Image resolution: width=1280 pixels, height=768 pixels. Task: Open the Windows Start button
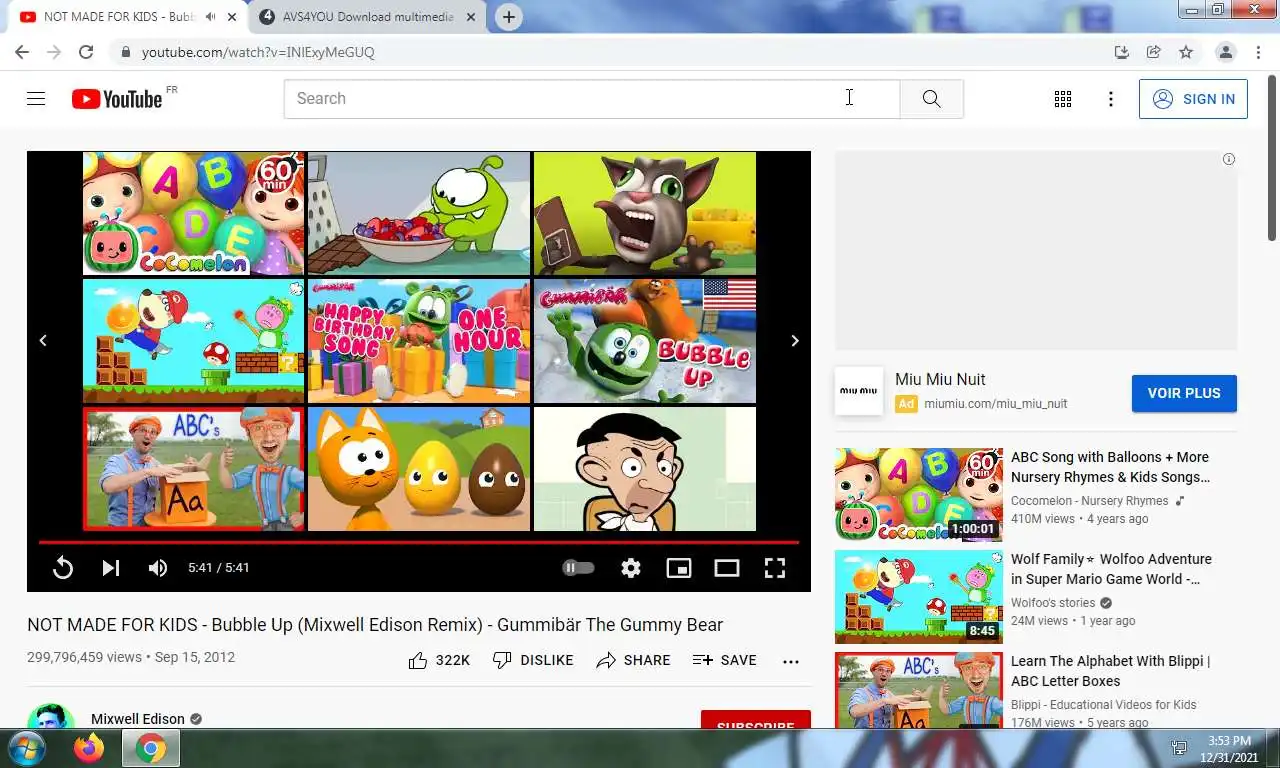[25, 748]
